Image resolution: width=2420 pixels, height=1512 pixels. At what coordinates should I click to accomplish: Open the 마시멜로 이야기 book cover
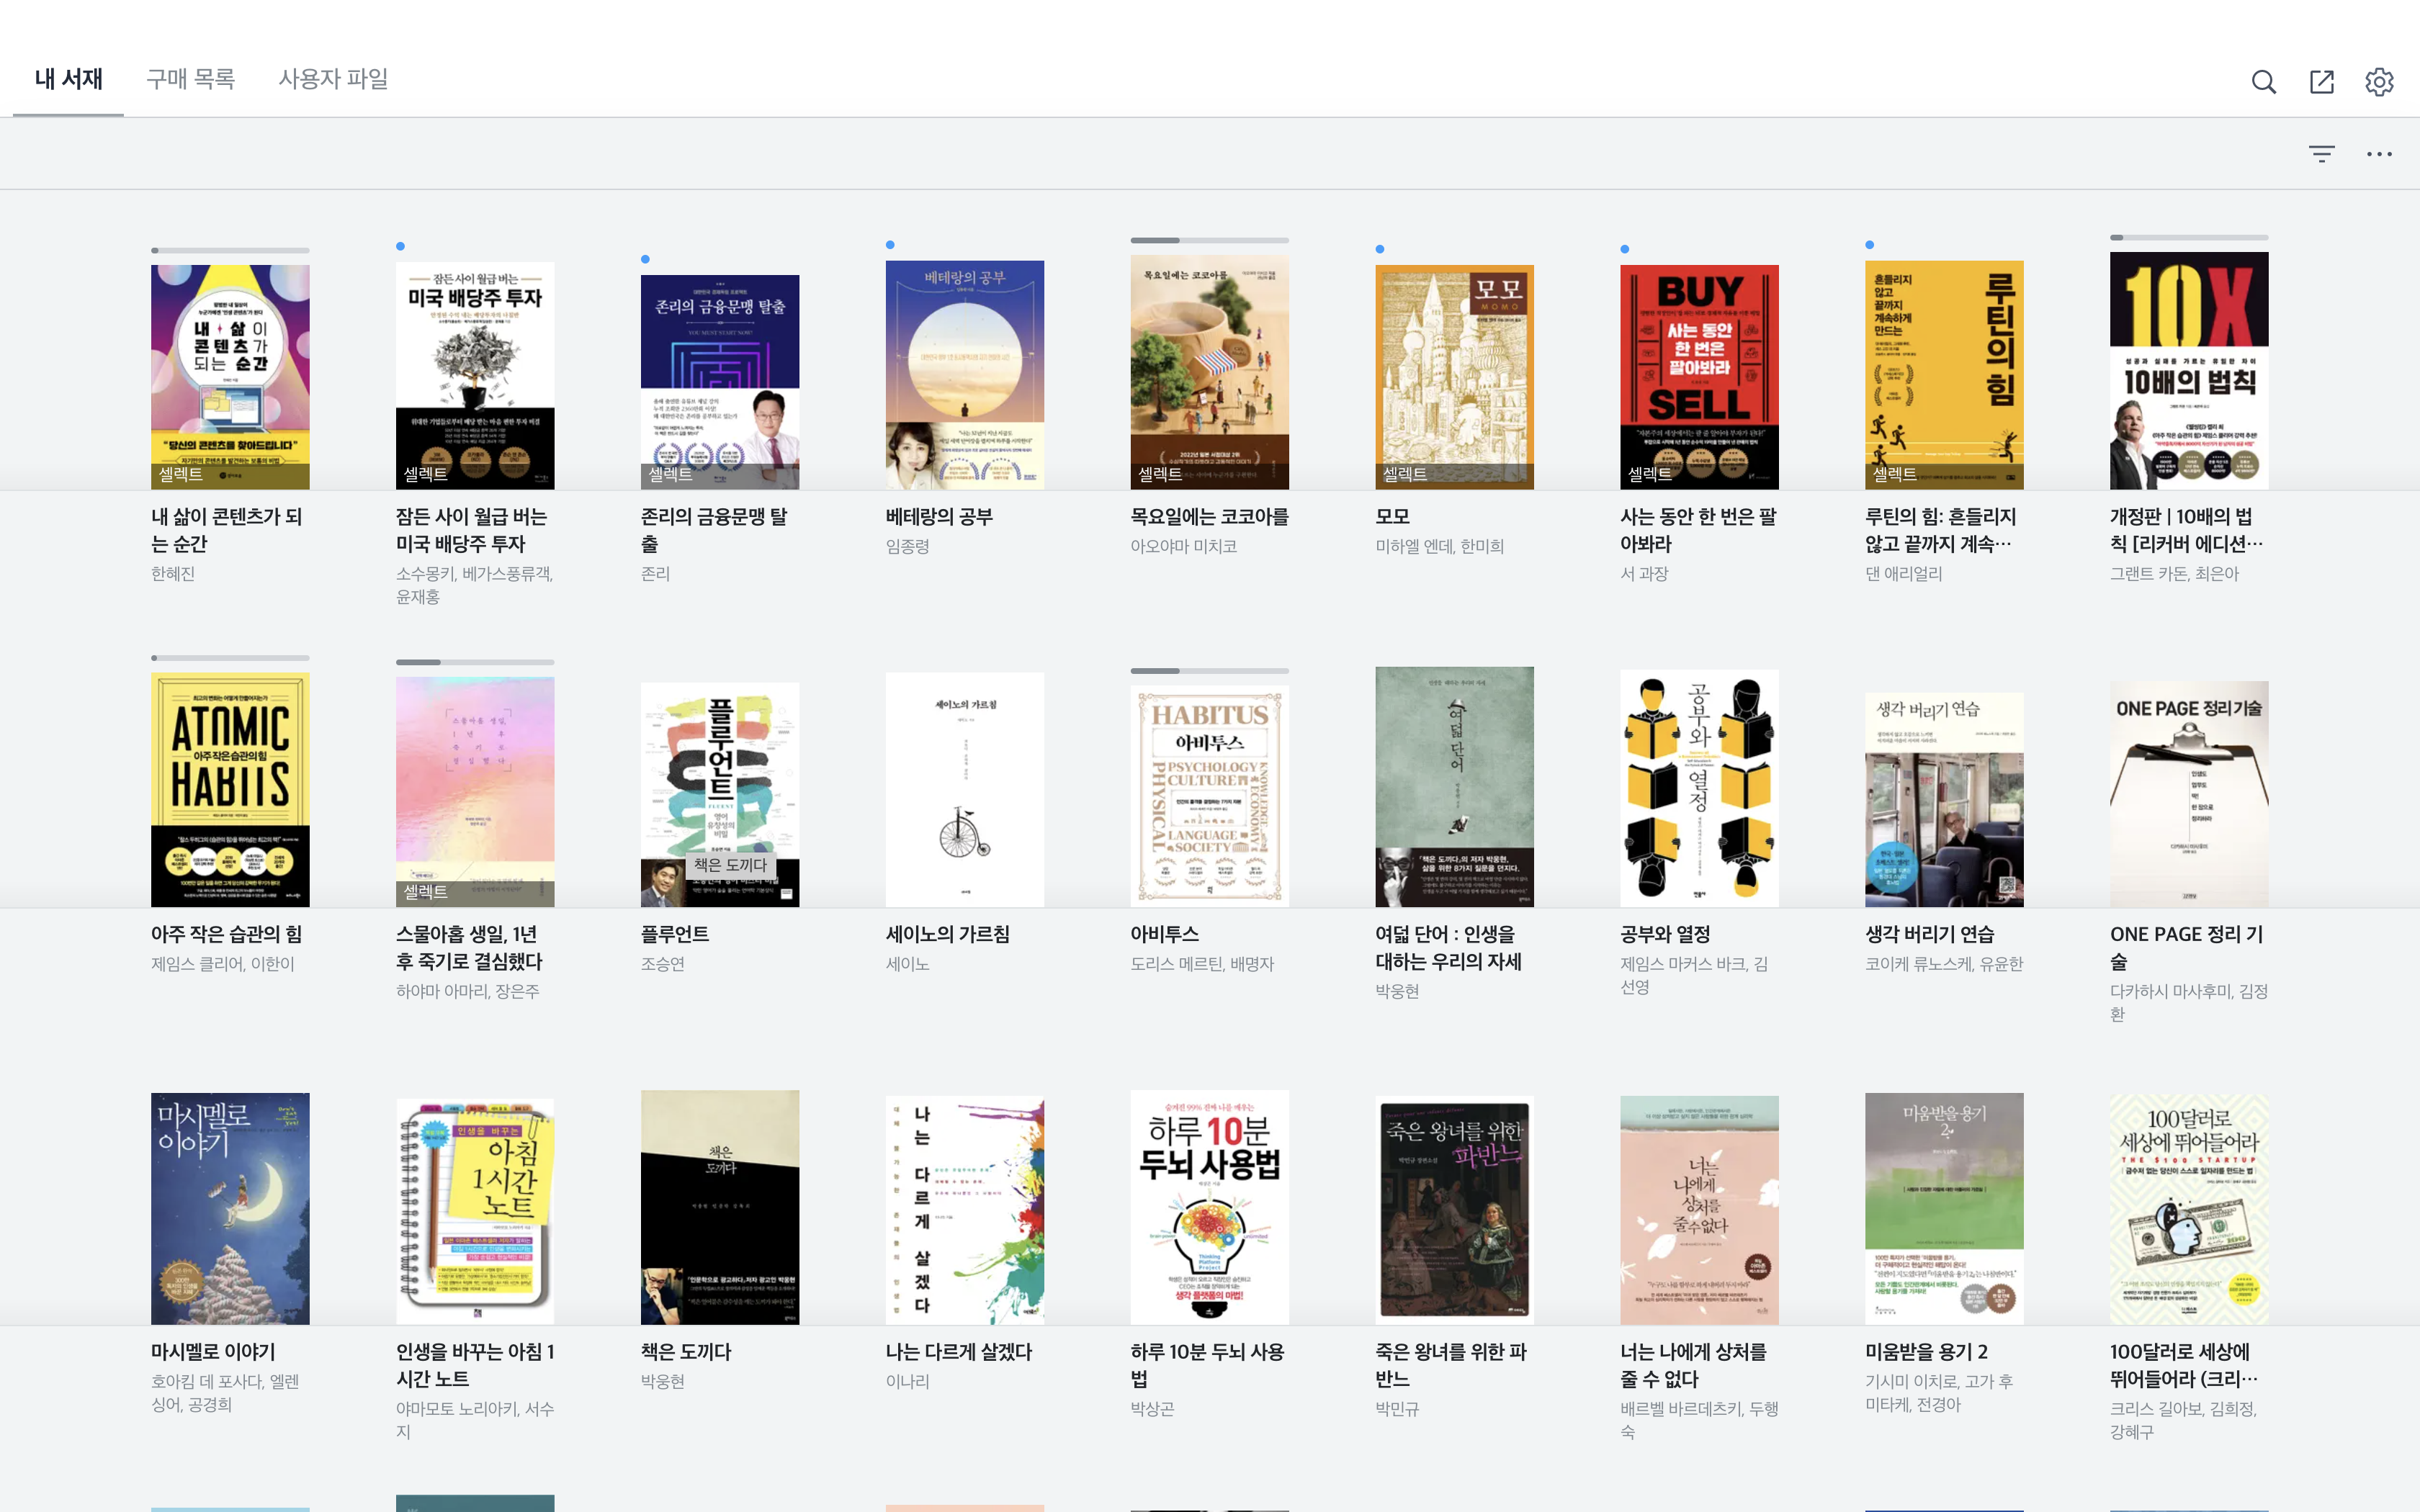coord(230,1209)
